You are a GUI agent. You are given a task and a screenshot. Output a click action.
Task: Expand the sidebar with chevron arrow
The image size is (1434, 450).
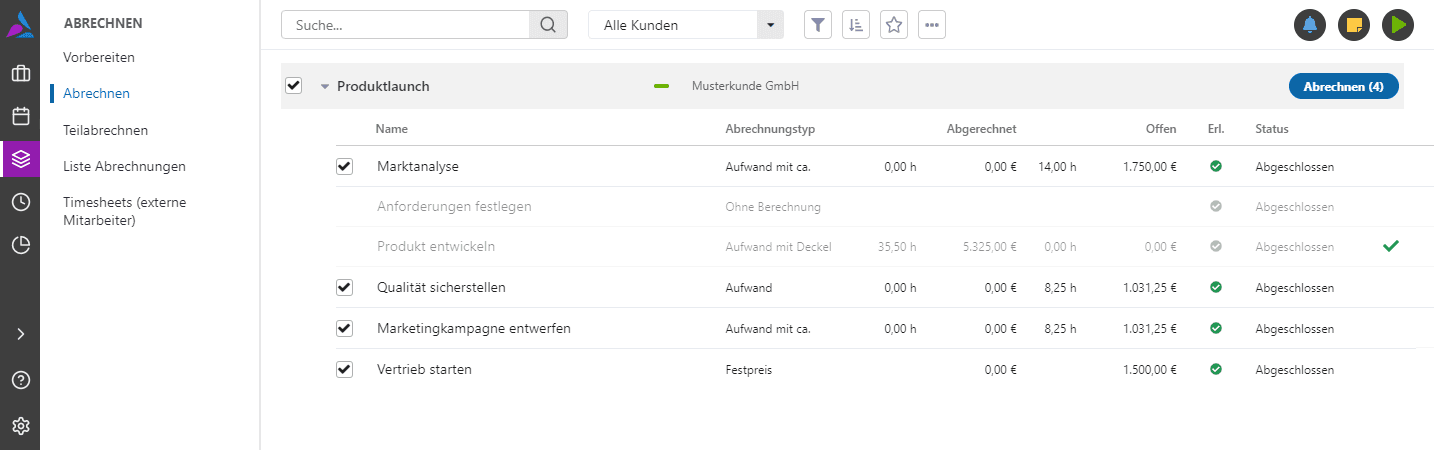coord(20,334)
